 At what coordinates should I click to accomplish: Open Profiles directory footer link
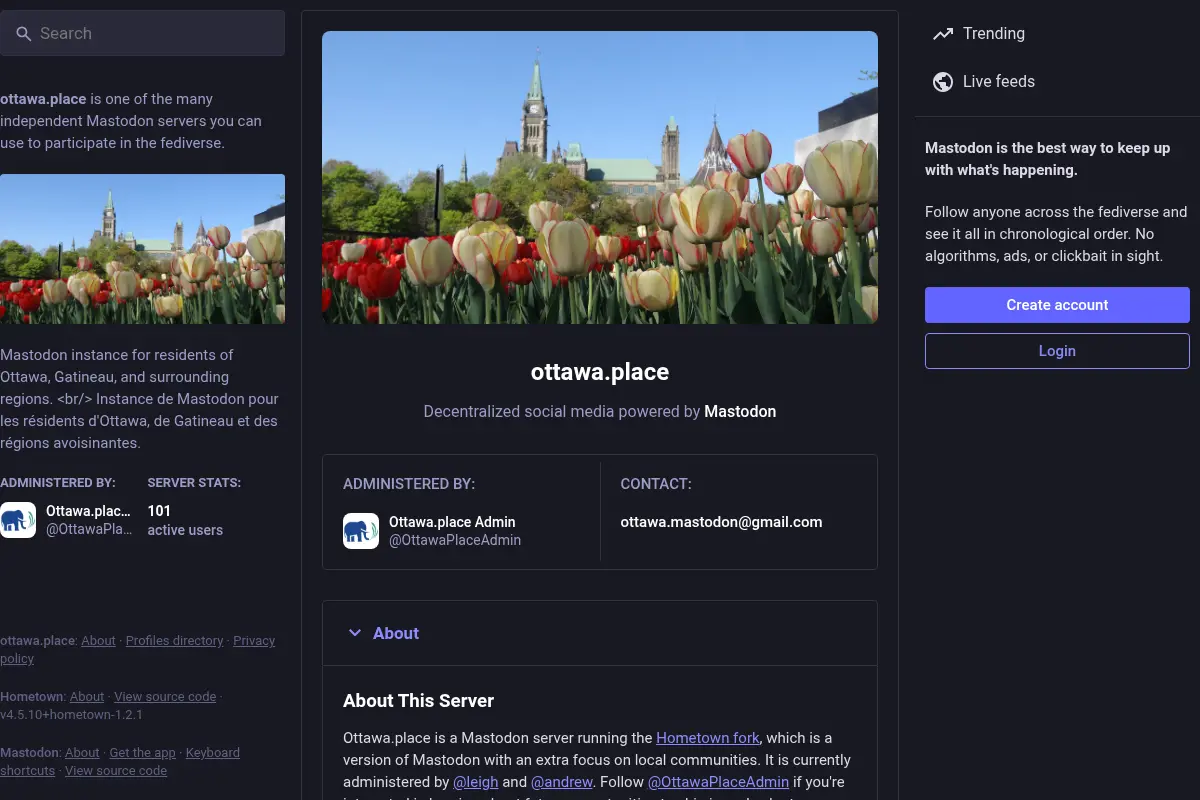pos(174,641)
